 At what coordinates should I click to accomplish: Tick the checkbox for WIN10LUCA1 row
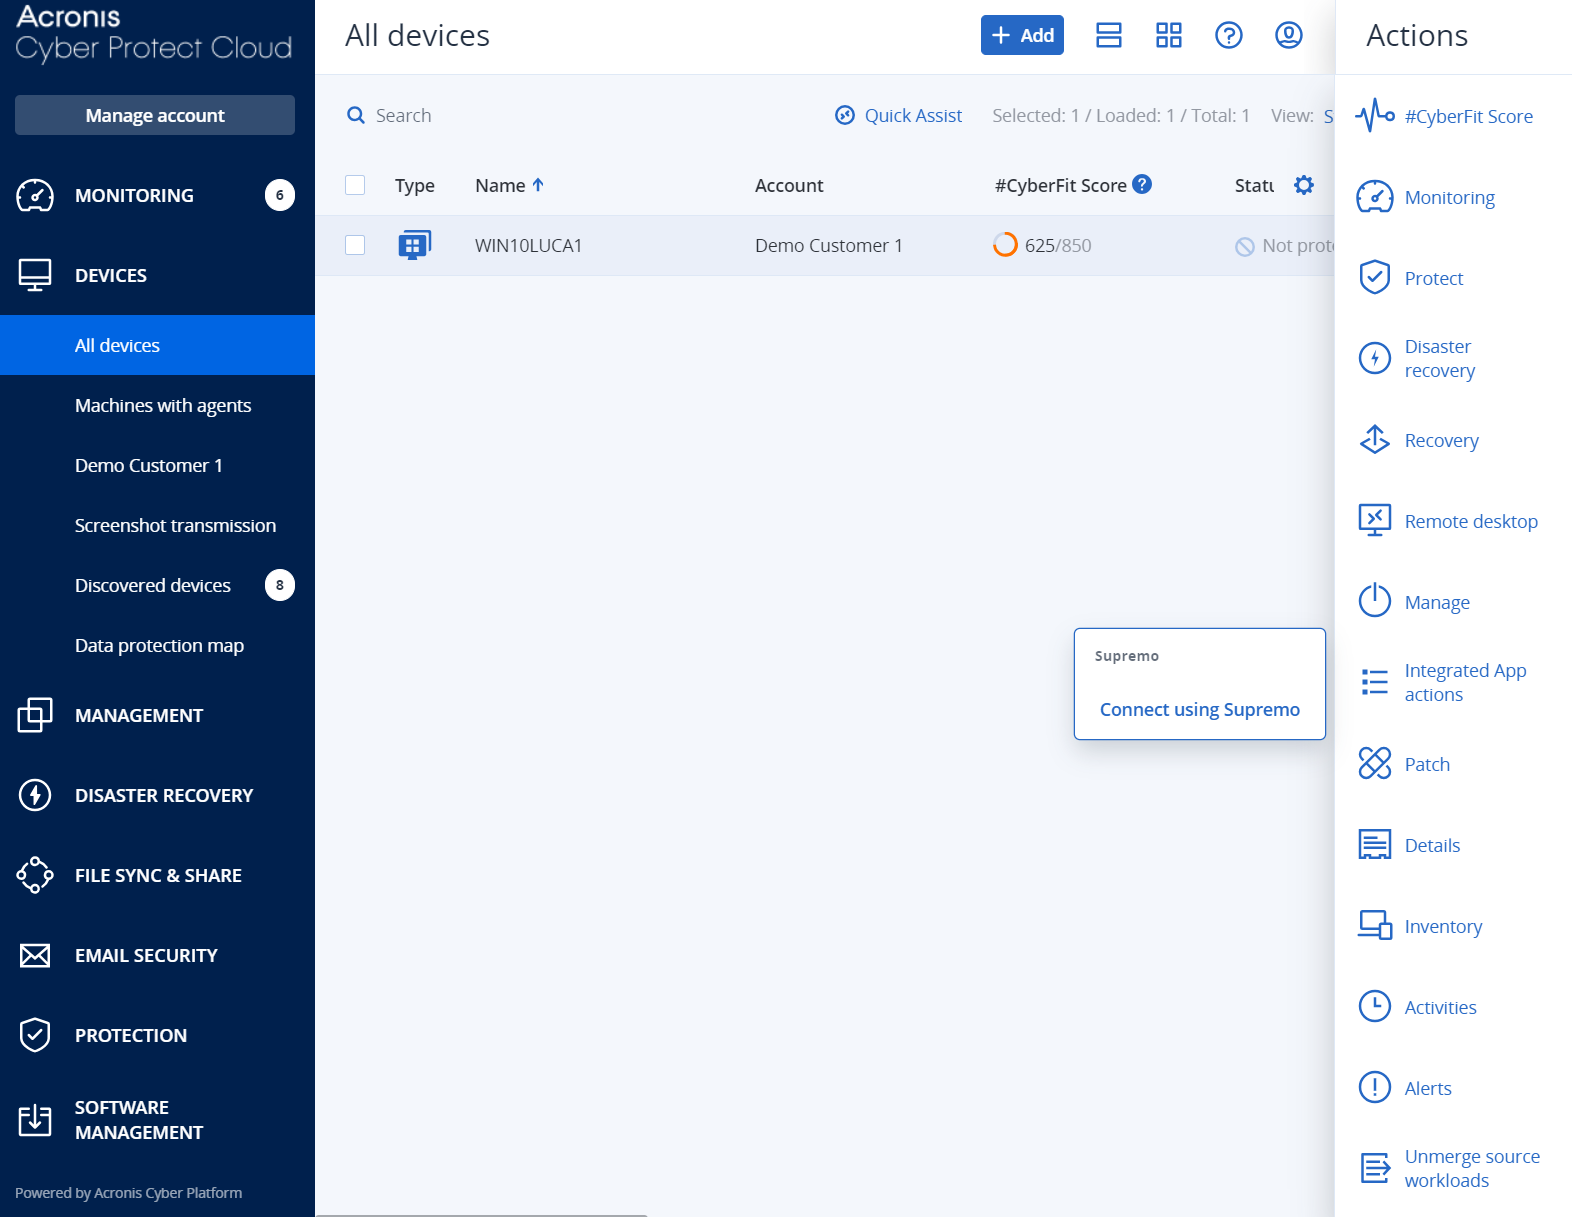point(355,245)
